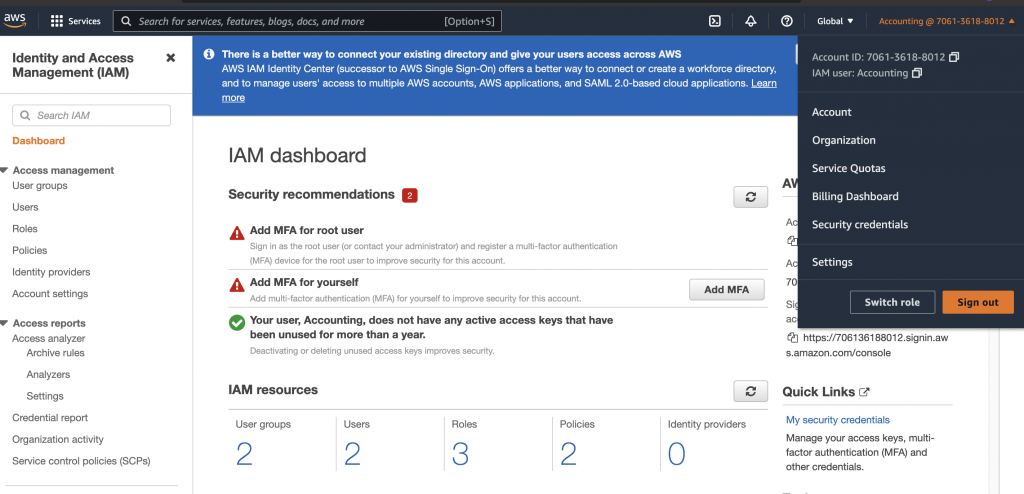
Task: Open Analyzers in sidebar
Action: point(48,374)
